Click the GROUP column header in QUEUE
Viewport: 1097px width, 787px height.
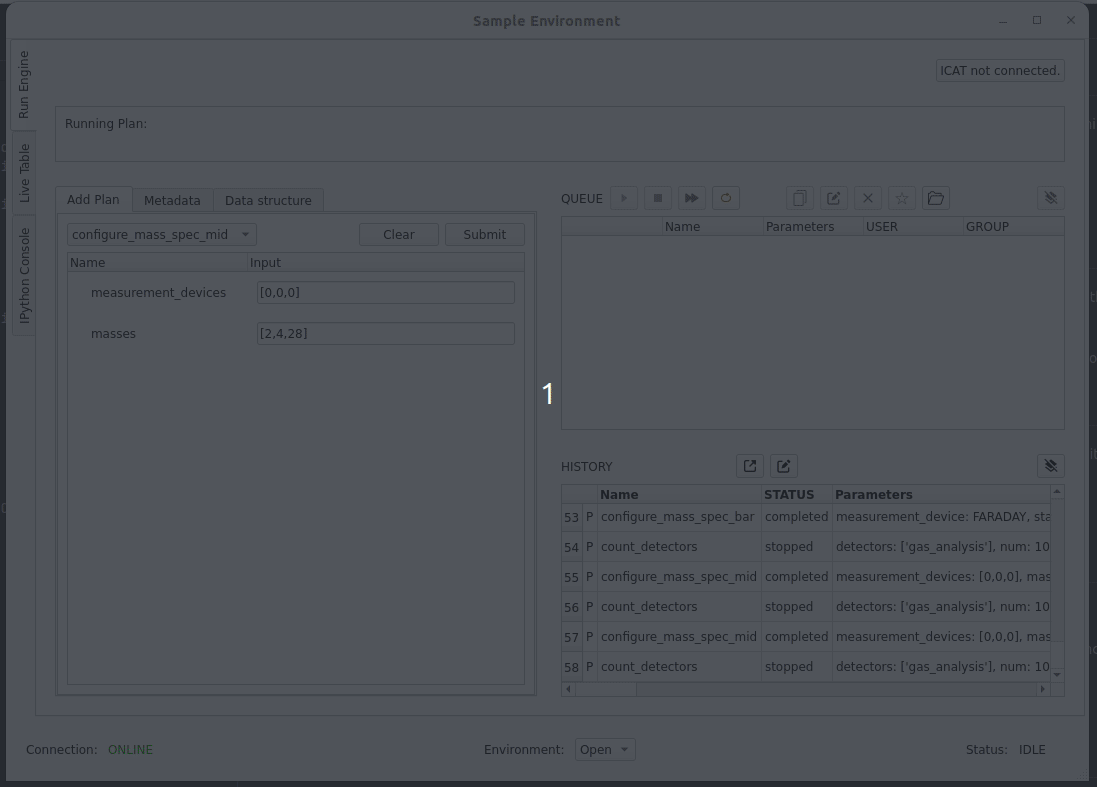(x=1014, y=227)
